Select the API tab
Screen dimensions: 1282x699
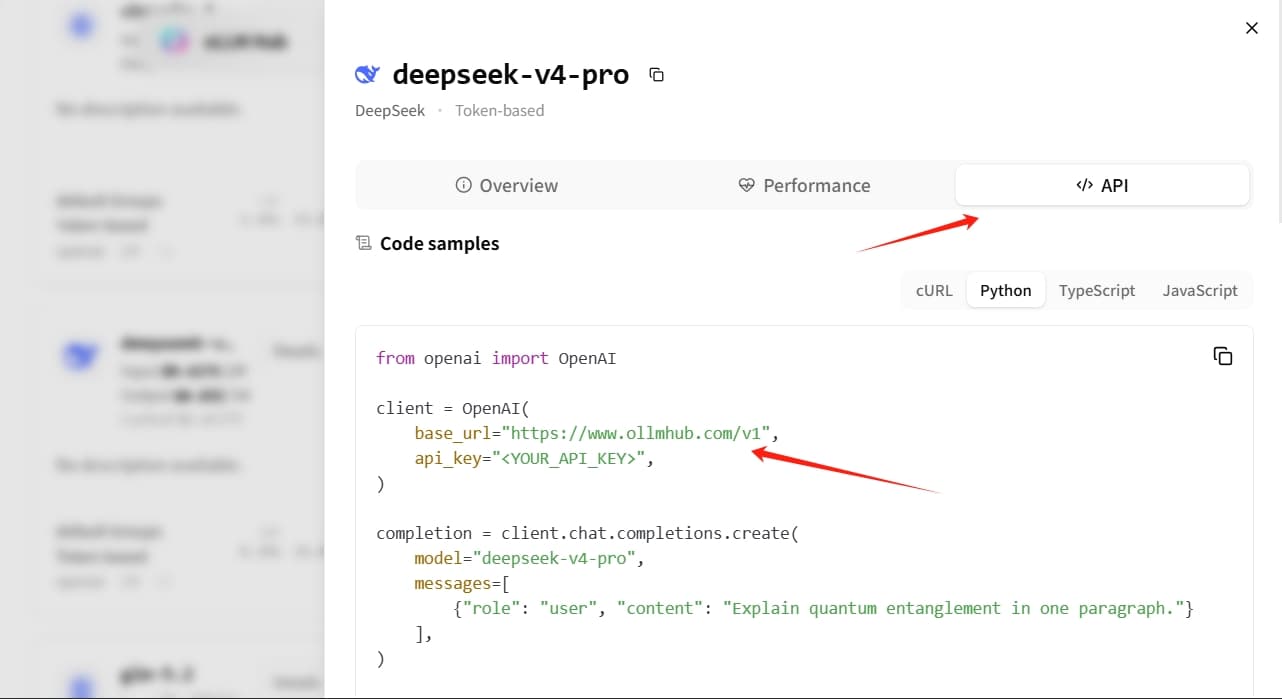point(1102,185)
